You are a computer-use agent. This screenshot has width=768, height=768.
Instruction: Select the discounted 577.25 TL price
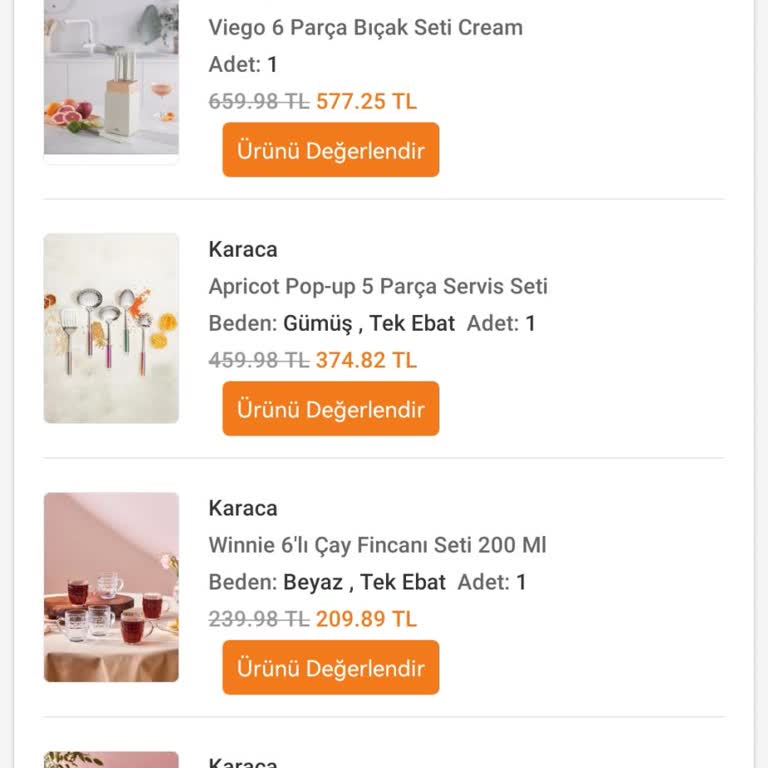tap(366, 101)
